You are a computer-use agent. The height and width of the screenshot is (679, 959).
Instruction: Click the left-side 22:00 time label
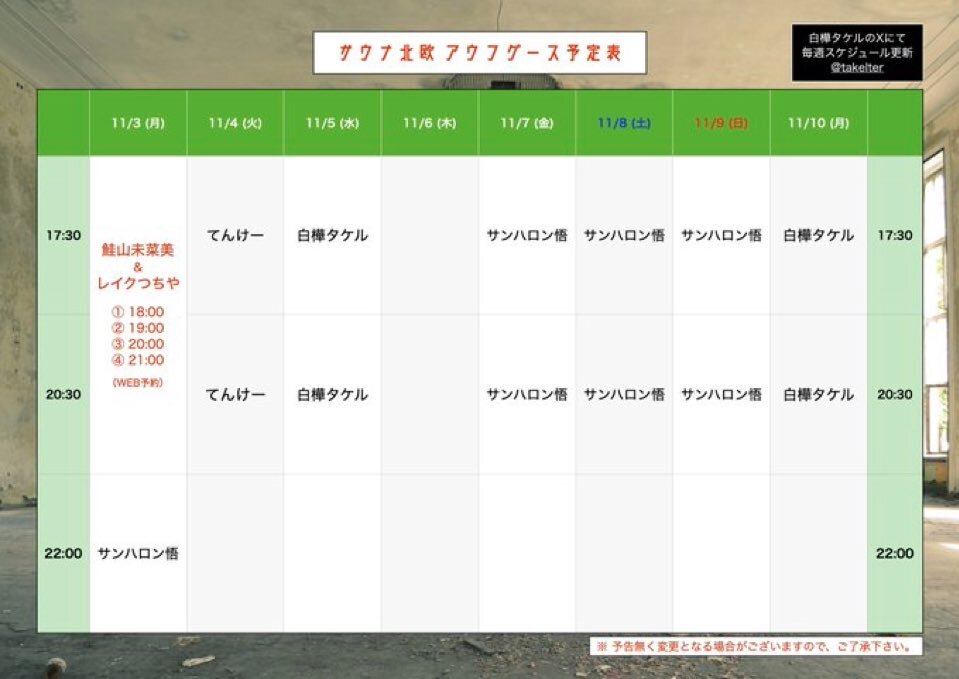point(64,554)
